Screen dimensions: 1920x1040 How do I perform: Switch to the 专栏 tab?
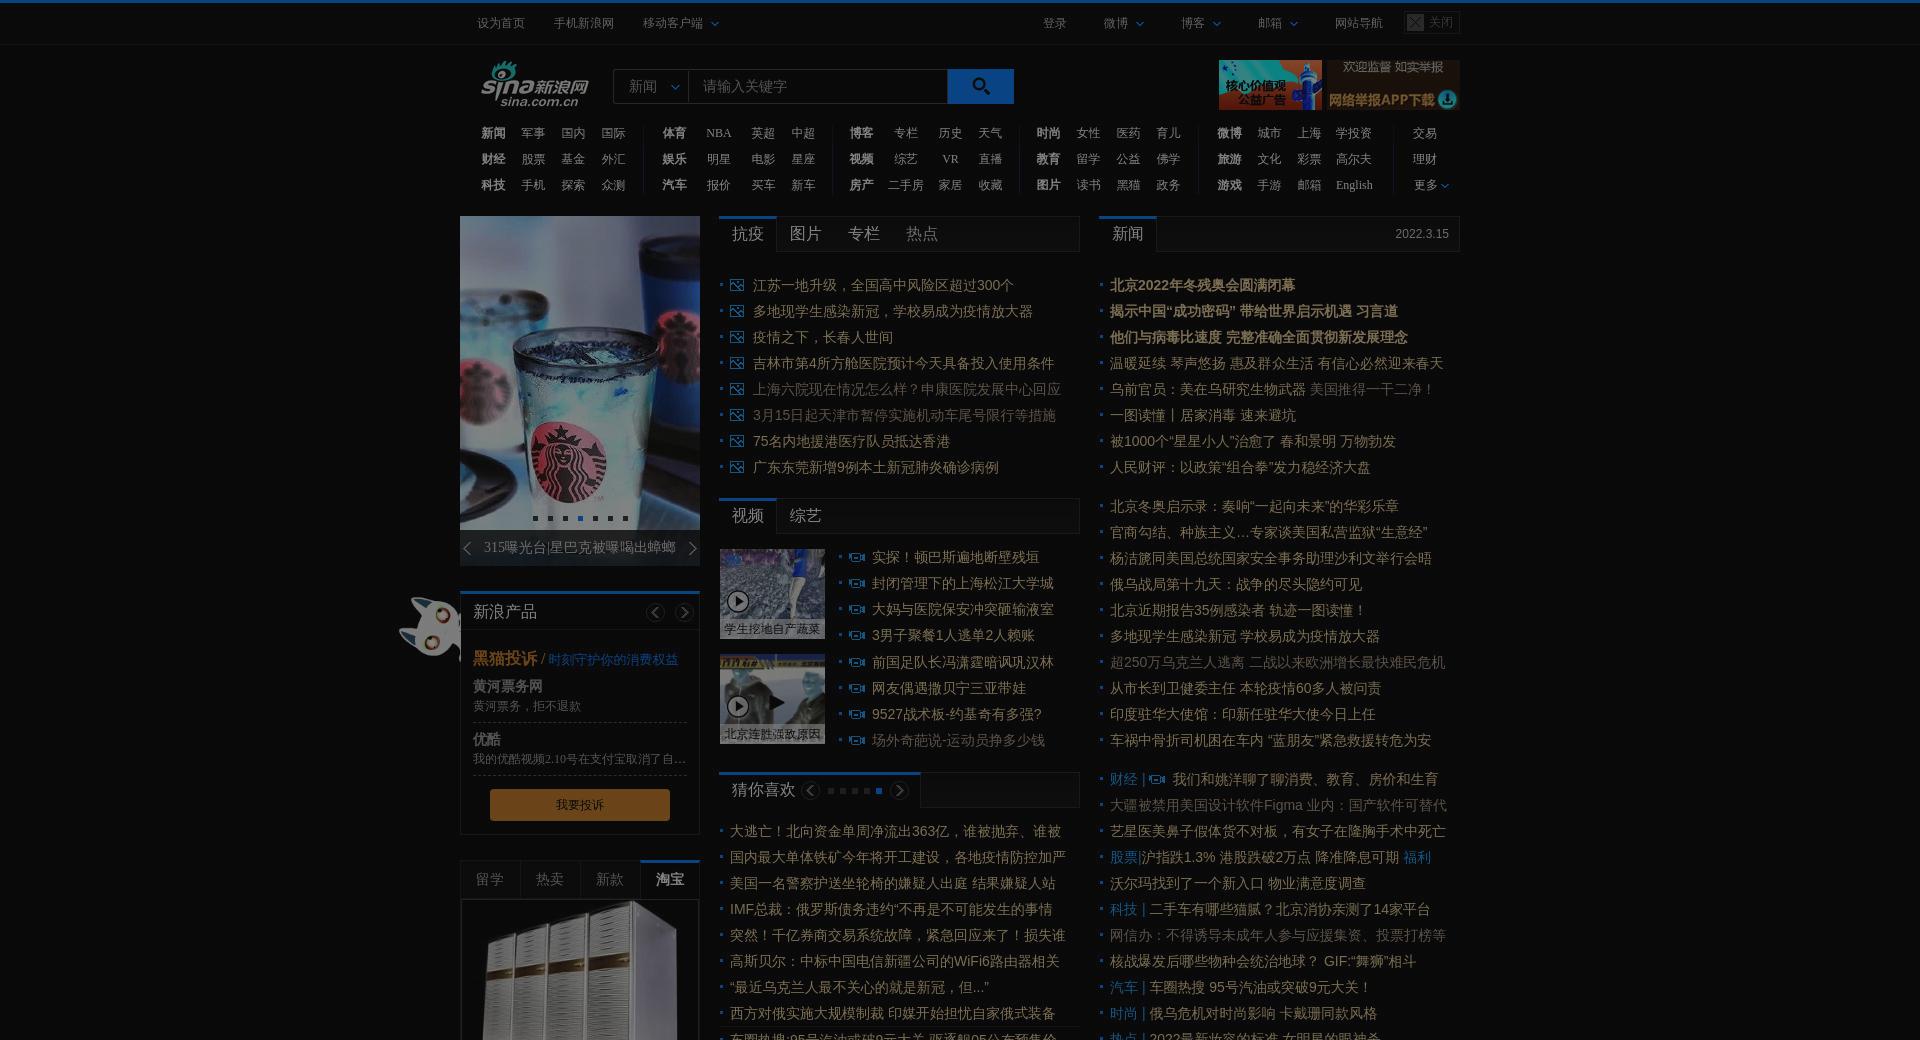[x=863, y=234]
